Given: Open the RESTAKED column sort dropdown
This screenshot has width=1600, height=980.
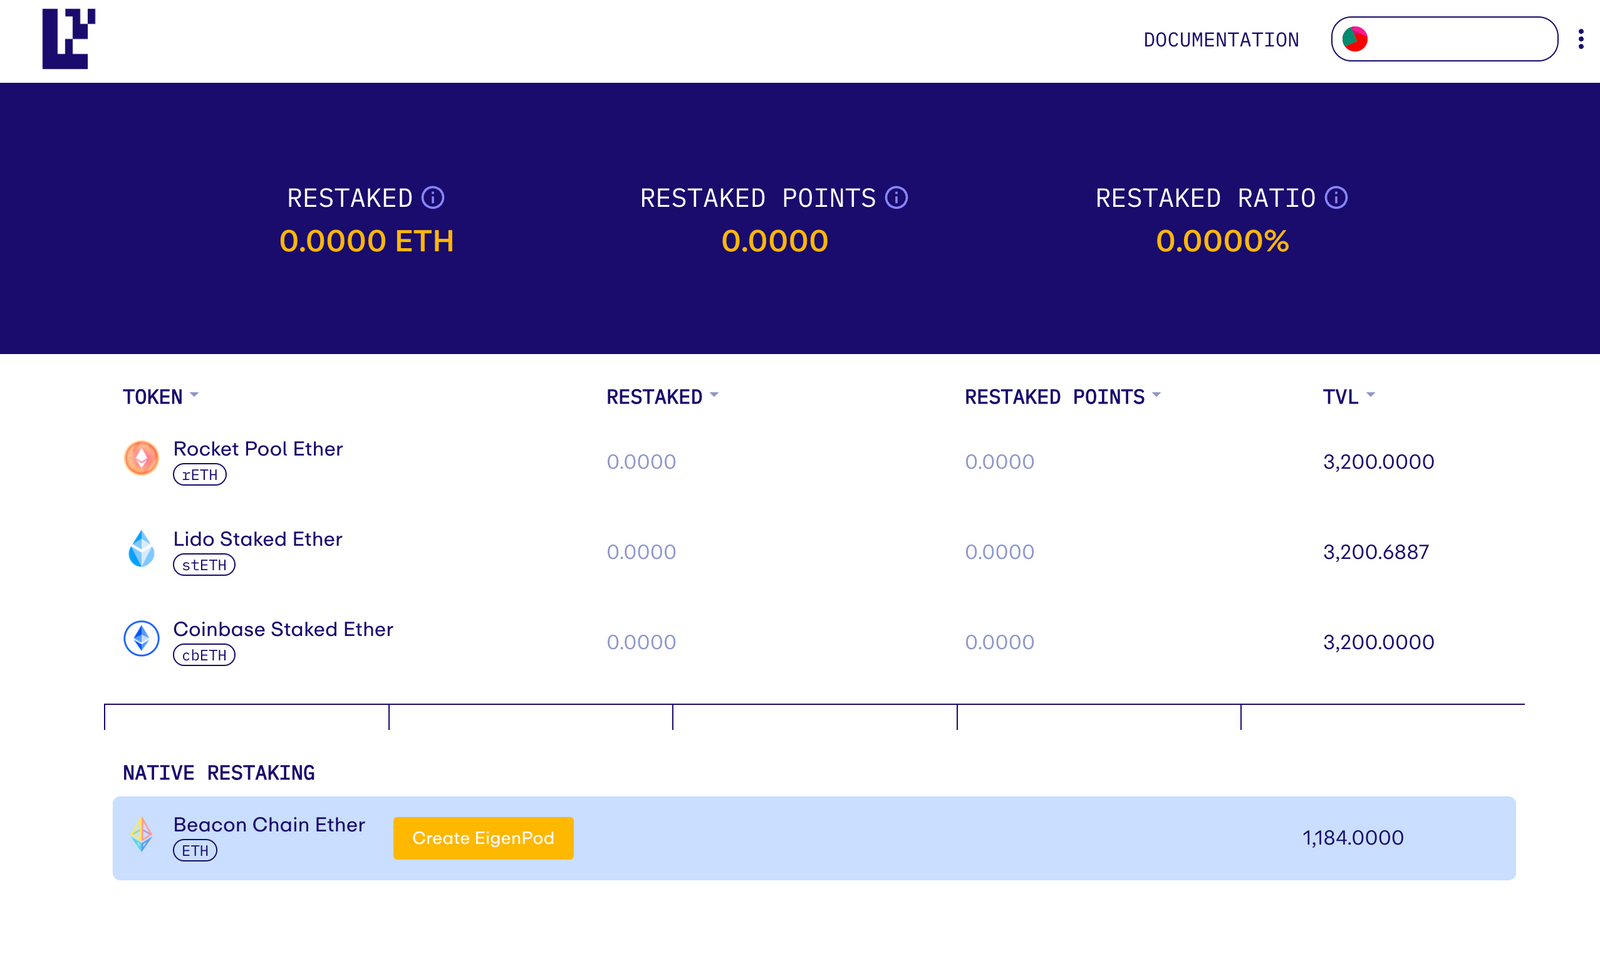Looking at the screenshot, I should (x=714, y=394).
